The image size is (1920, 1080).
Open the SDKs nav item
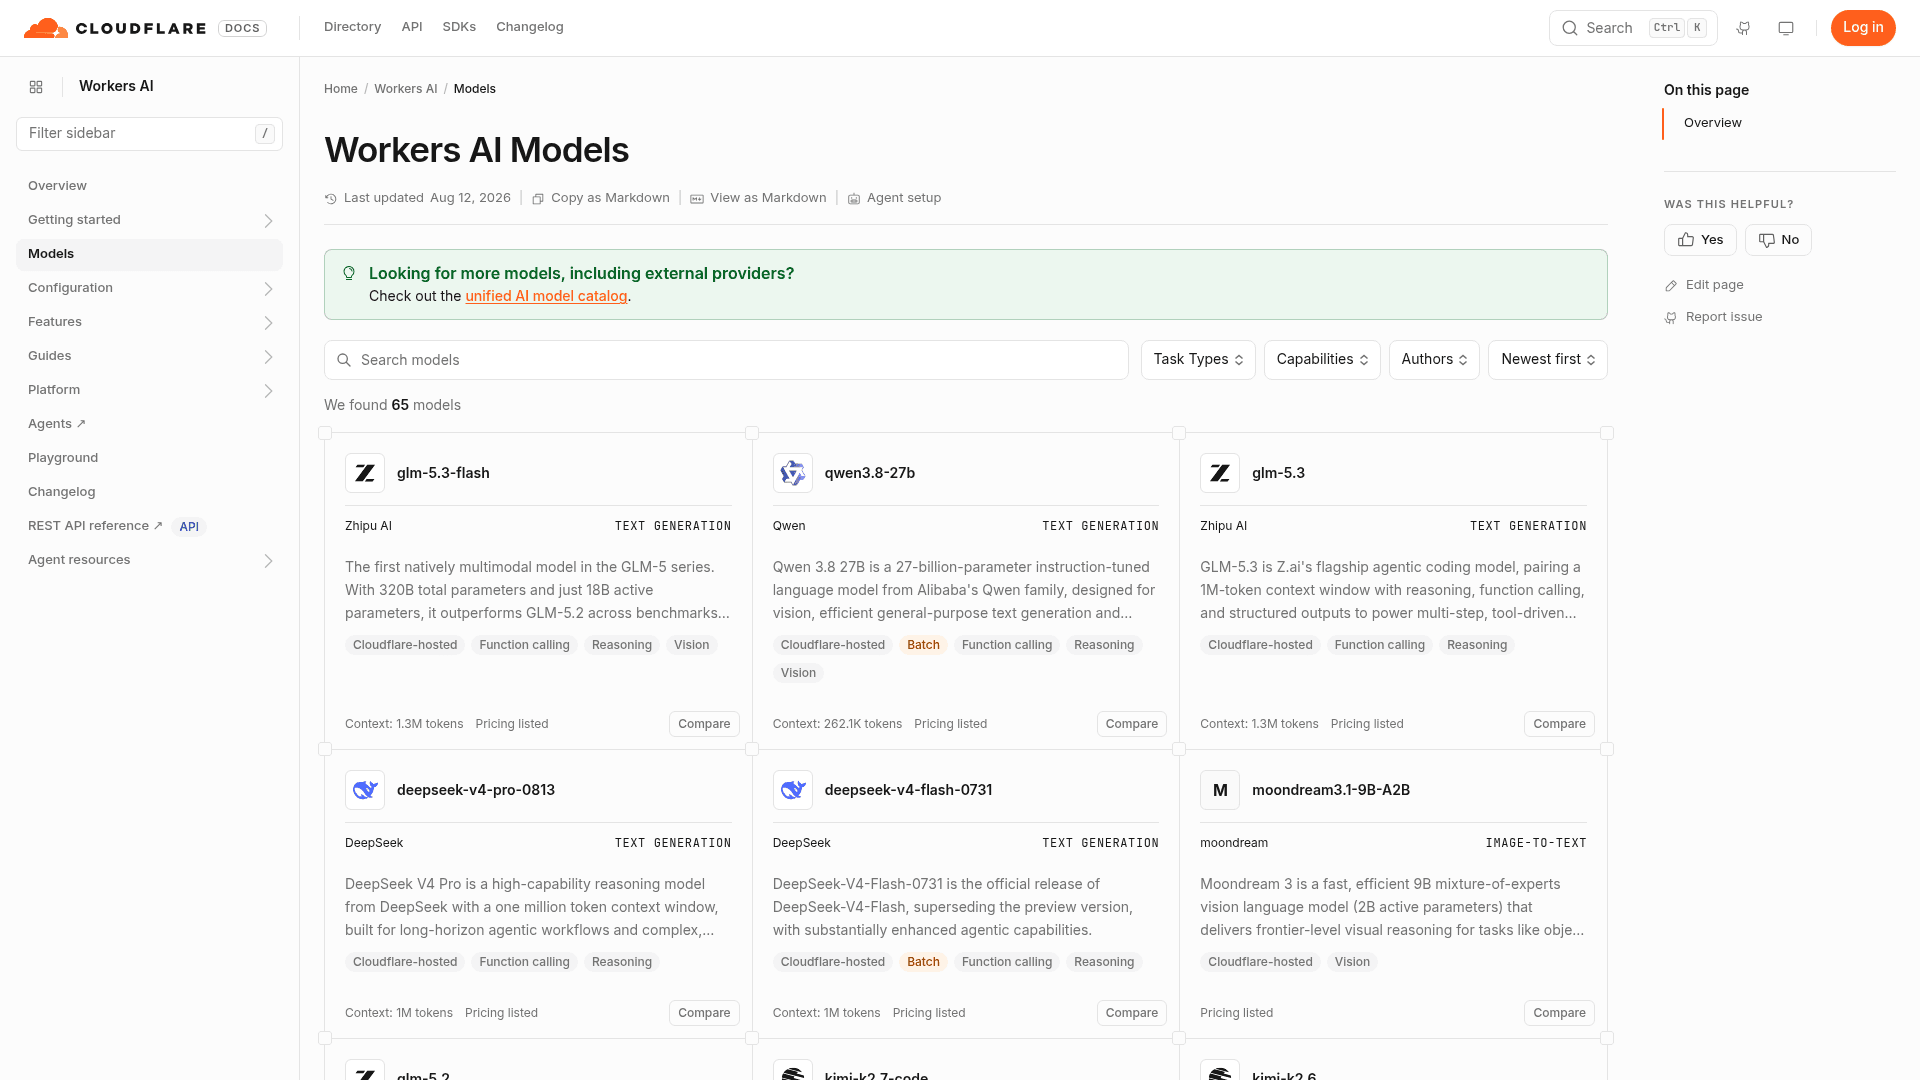pyautogui.click(x=459, y=27)
